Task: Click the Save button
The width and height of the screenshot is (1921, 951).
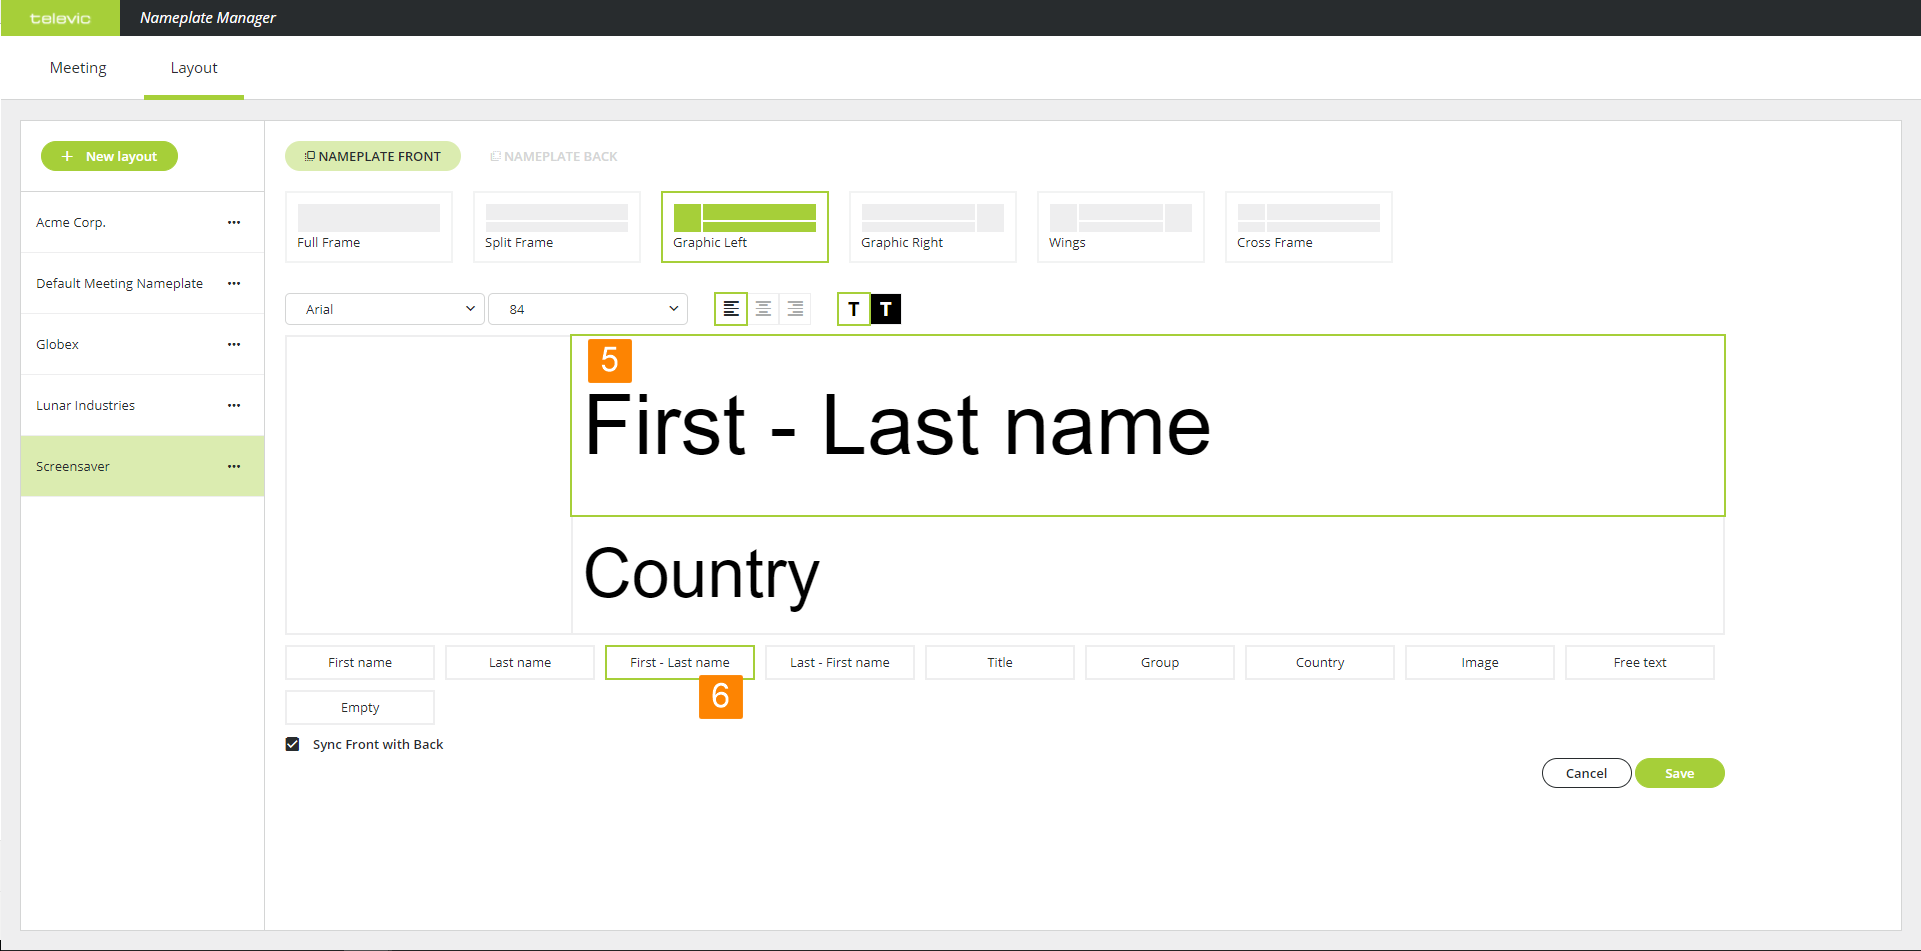Action: 1679,773
